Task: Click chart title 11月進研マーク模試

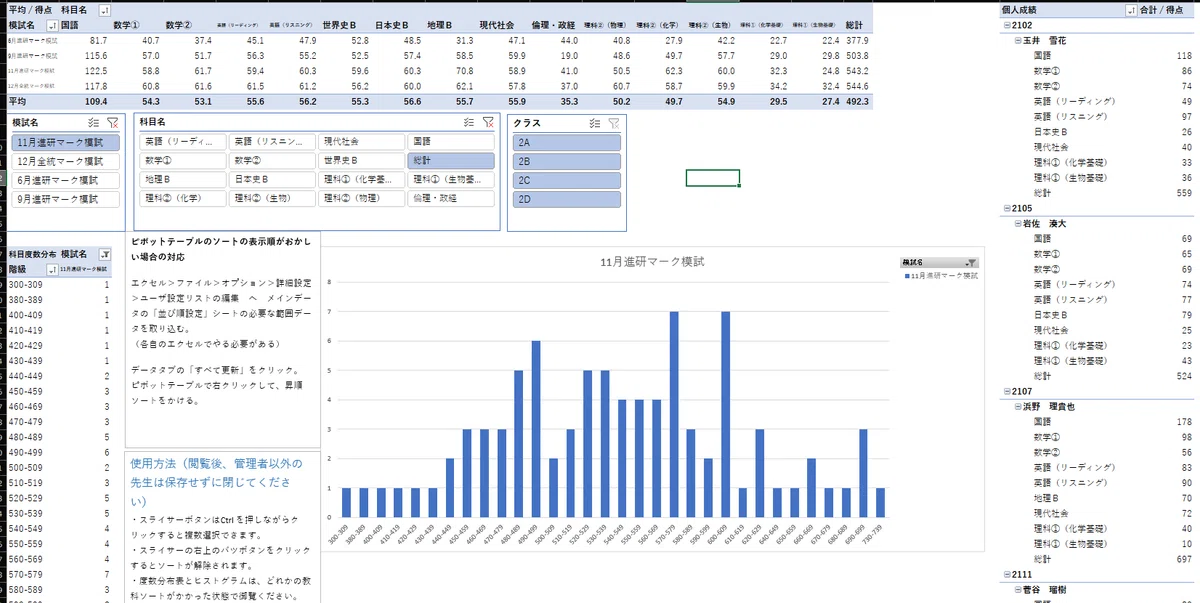Action: (652, 261)
